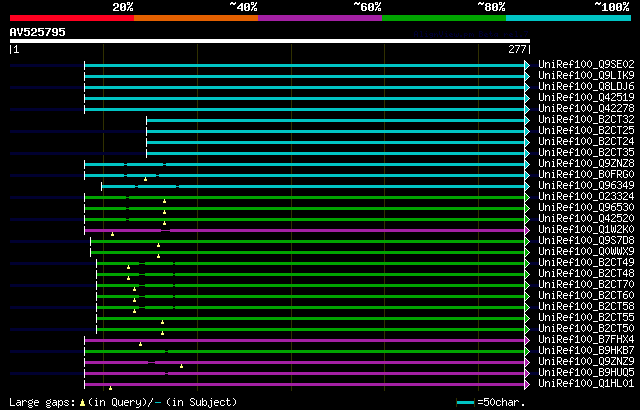The image size is (640, 410).
Task: Click the green arrowhead ending the B9HKB7 bar
Action: [527, 351]
